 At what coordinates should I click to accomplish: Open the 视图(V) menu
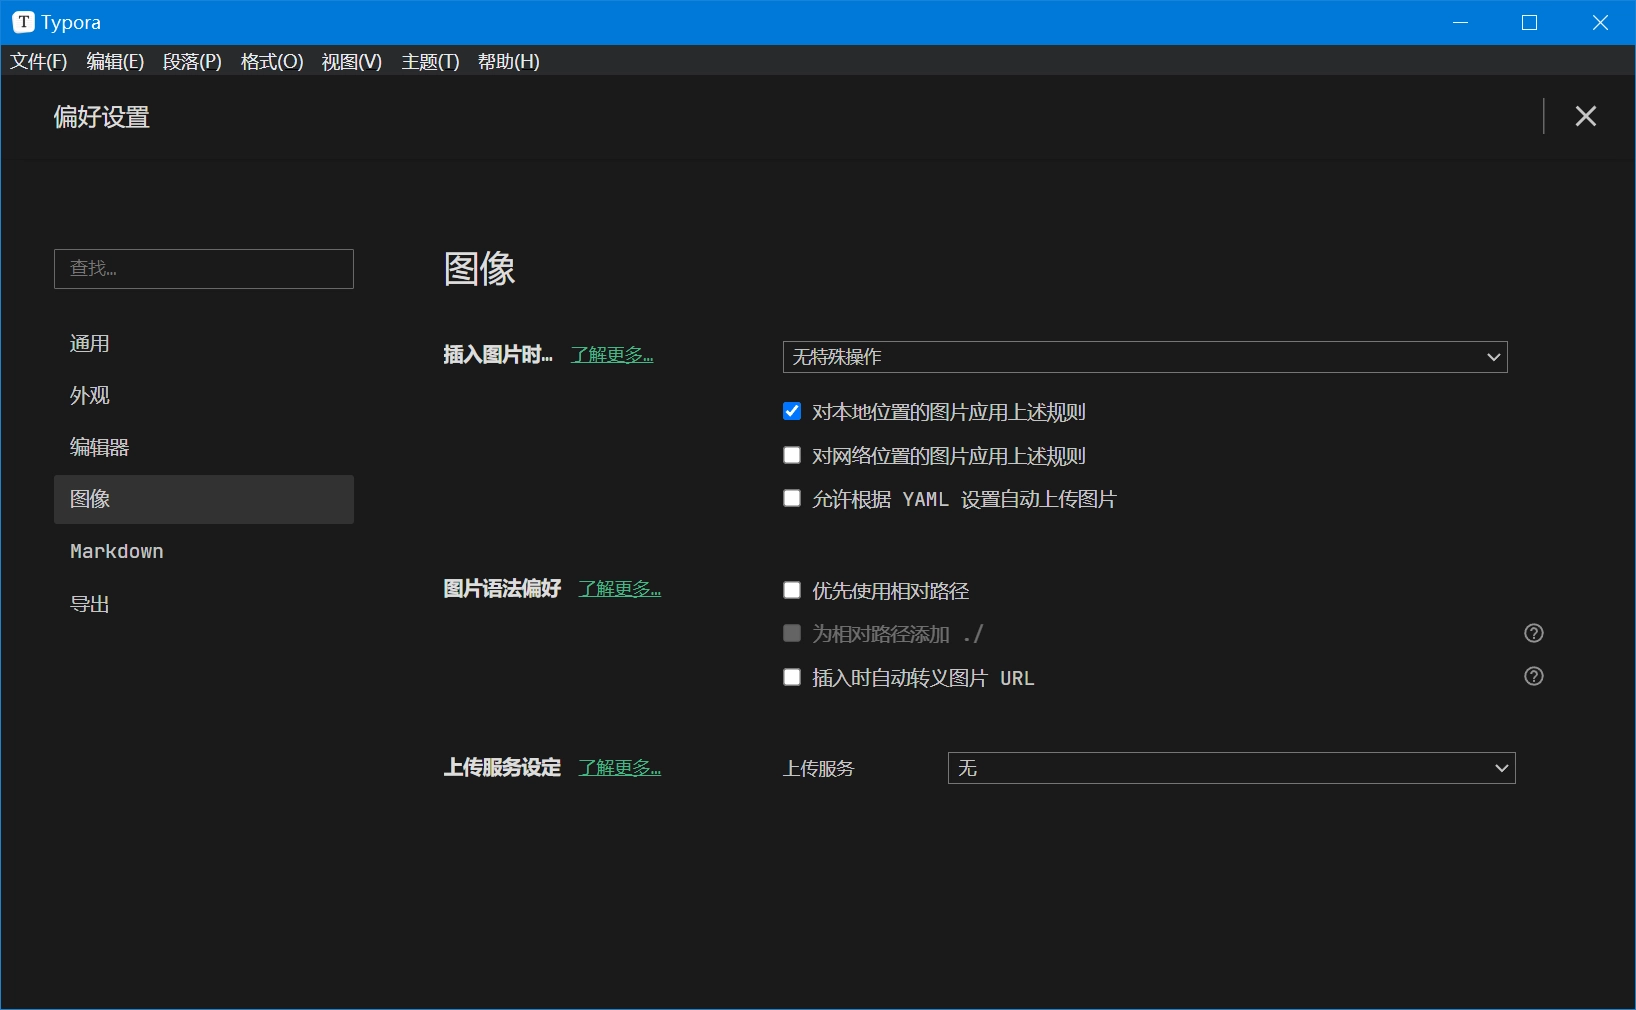click(x=352, y=61)
